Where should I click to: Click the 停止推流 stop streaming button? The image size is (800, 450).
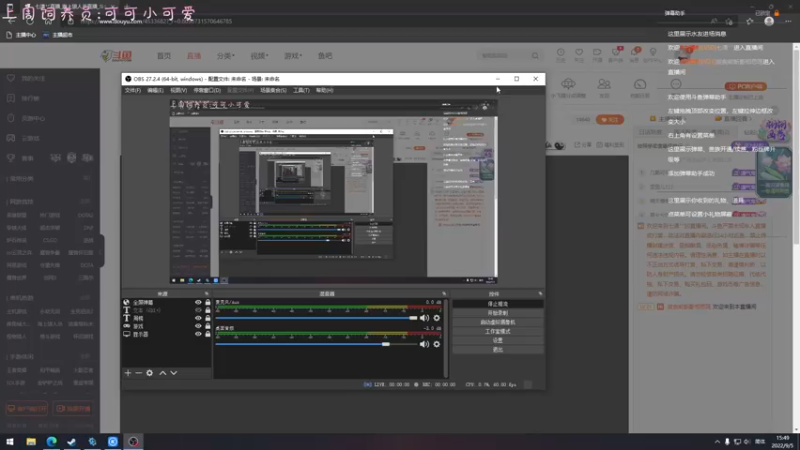pyautogui.click(x=497, y=304)
